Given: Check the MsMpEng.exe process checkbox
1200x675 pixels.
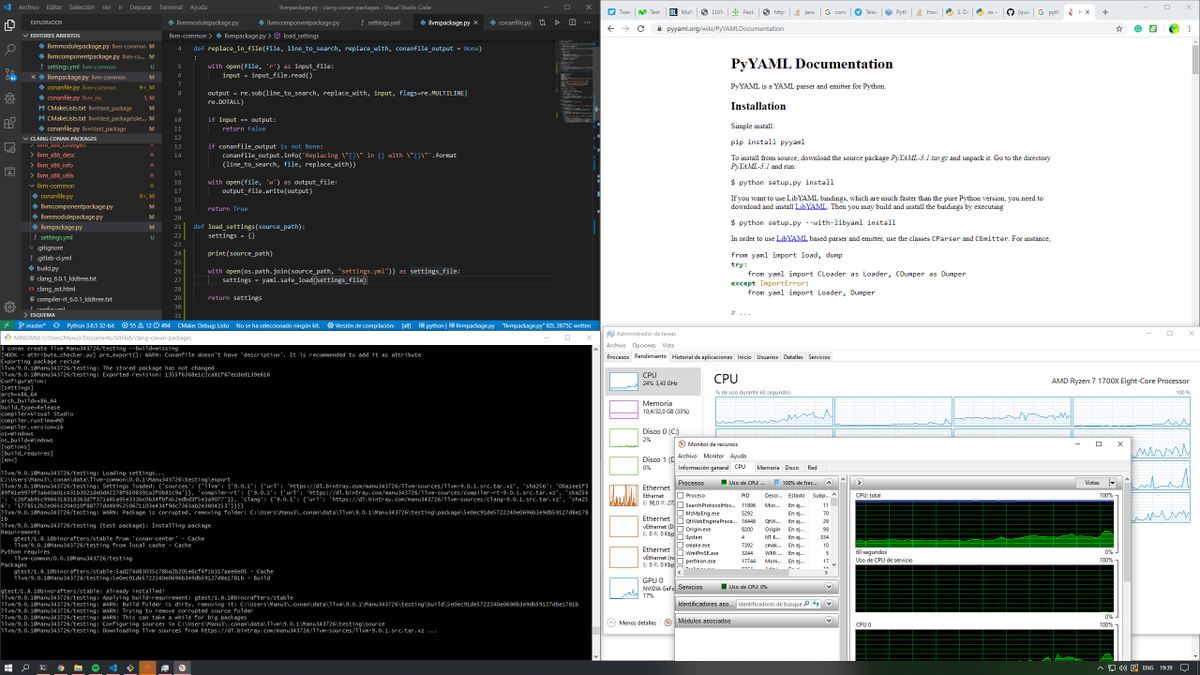Looking at the screenshot, I should [681, 513].
